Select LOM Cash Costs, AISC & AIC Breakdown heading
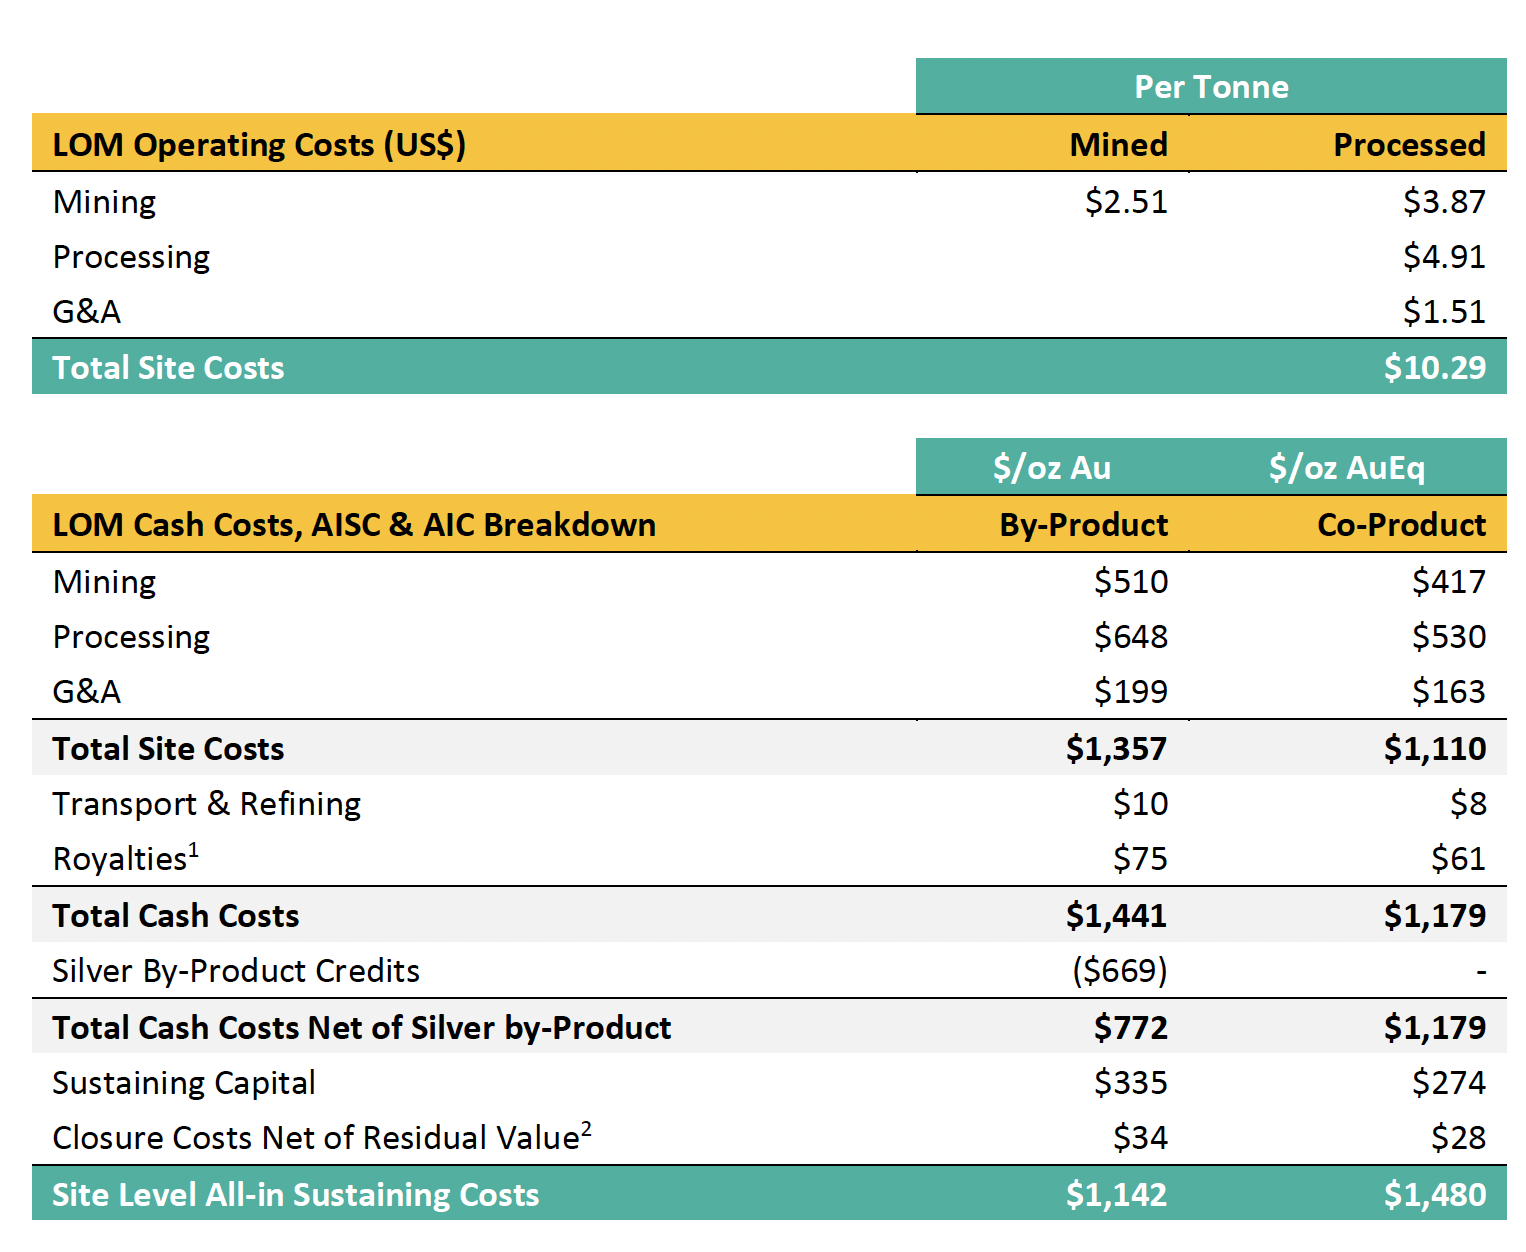1526x1252 pixels. pyautogui.click(x=354, y=525)
